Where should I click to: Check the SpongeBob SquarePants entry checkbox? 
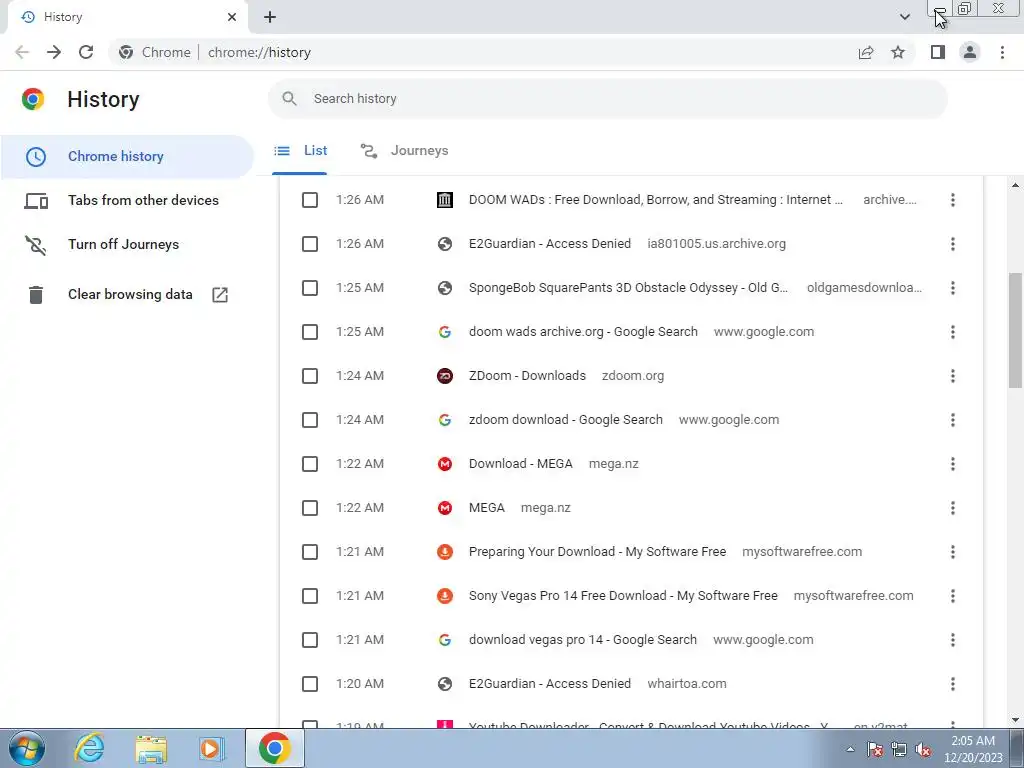[310, 288]
